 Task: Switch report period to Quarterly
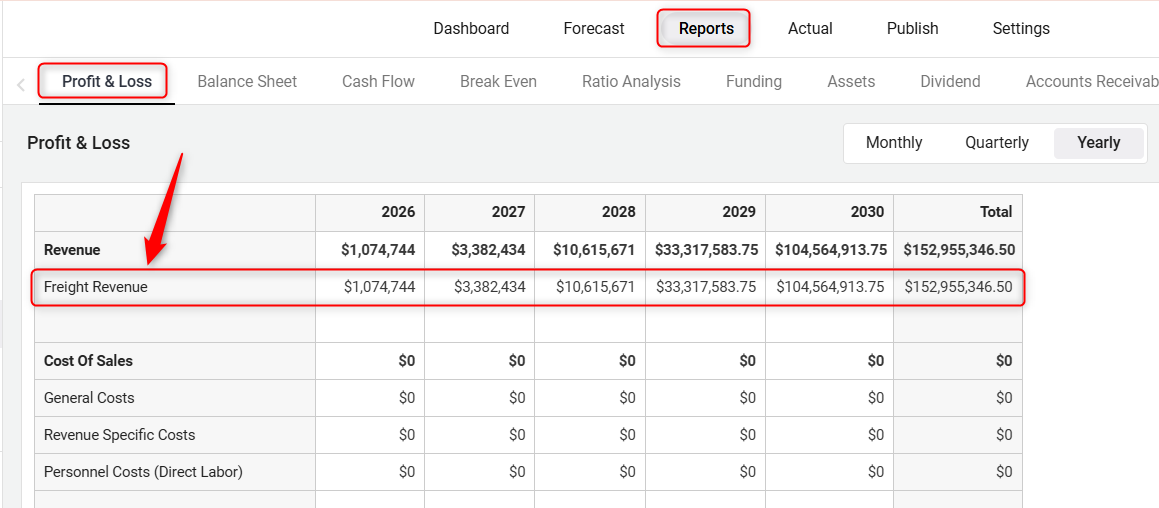pos(997,142)
